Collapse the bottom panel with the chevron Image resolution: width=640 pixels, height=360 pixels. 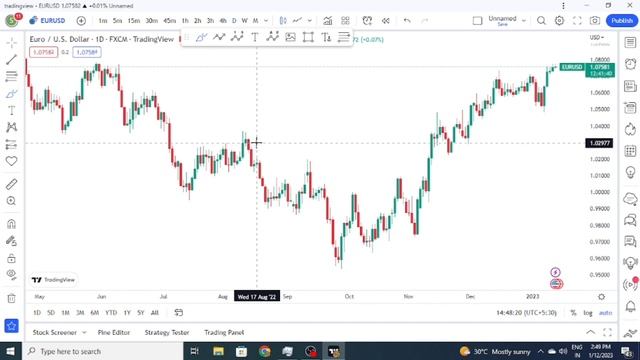[x=591, y=332]
